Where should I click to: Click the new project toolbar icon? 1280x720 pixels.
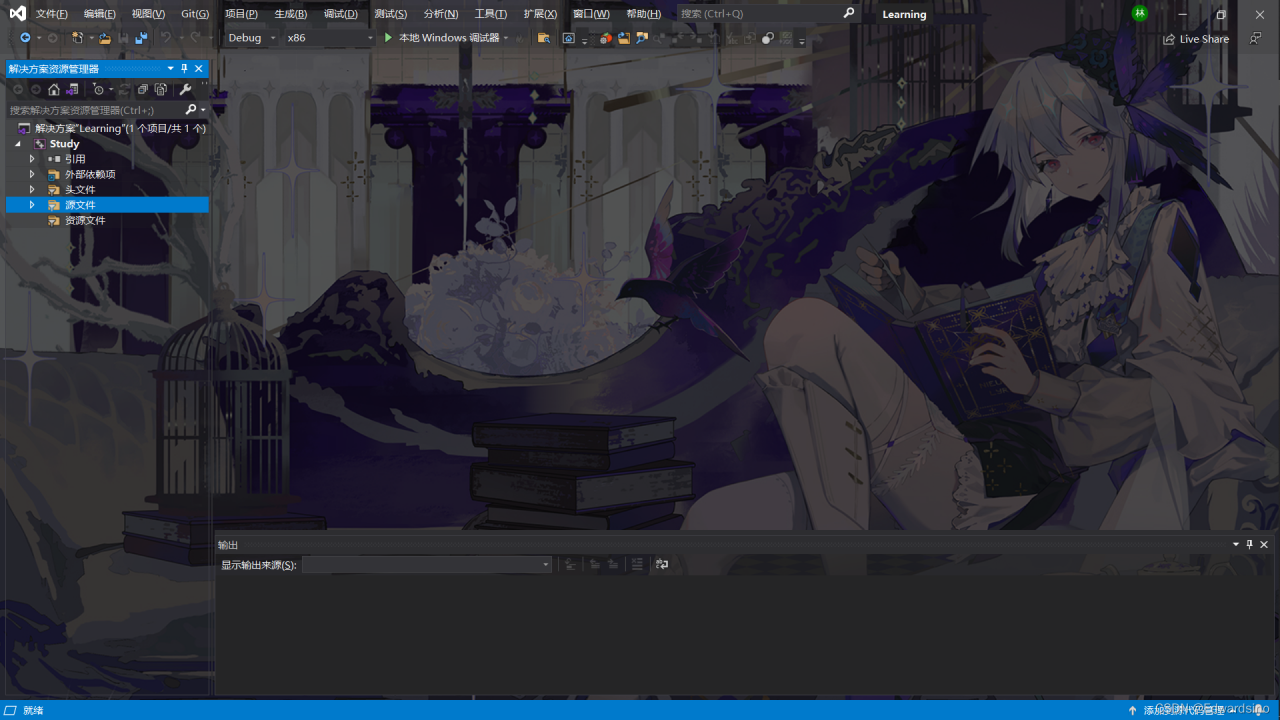coord(77,38)
